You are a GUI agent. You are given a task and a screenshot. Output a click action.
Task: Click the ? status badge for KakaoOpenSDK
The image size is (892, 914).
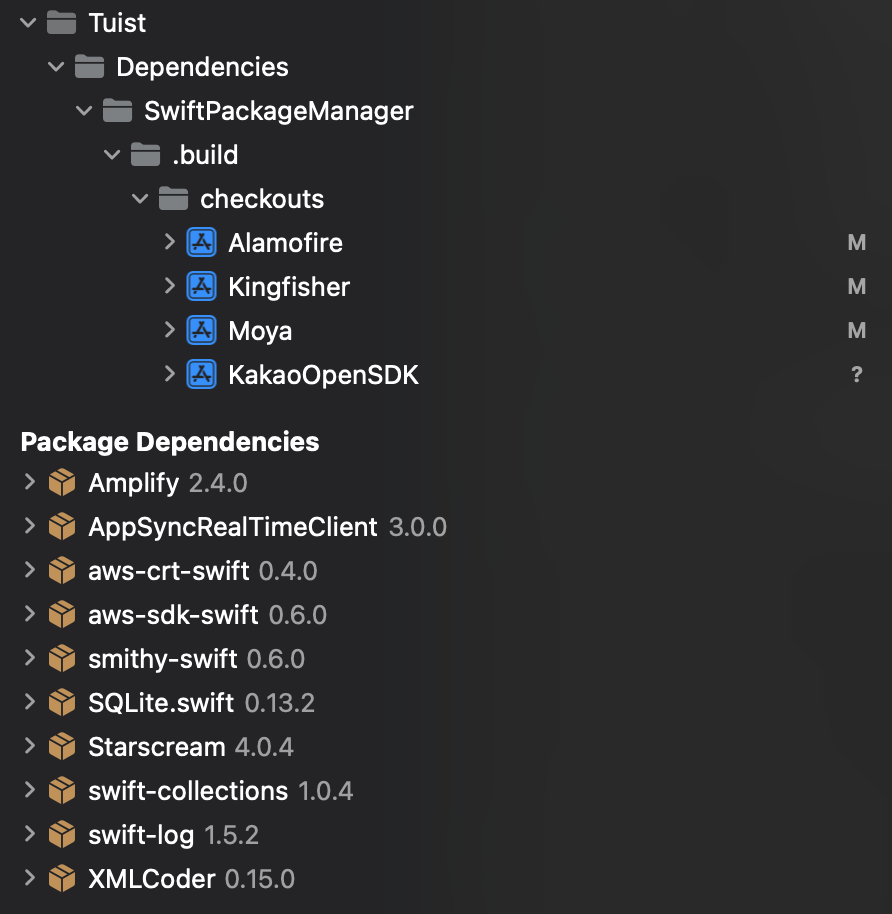(856, 375)
